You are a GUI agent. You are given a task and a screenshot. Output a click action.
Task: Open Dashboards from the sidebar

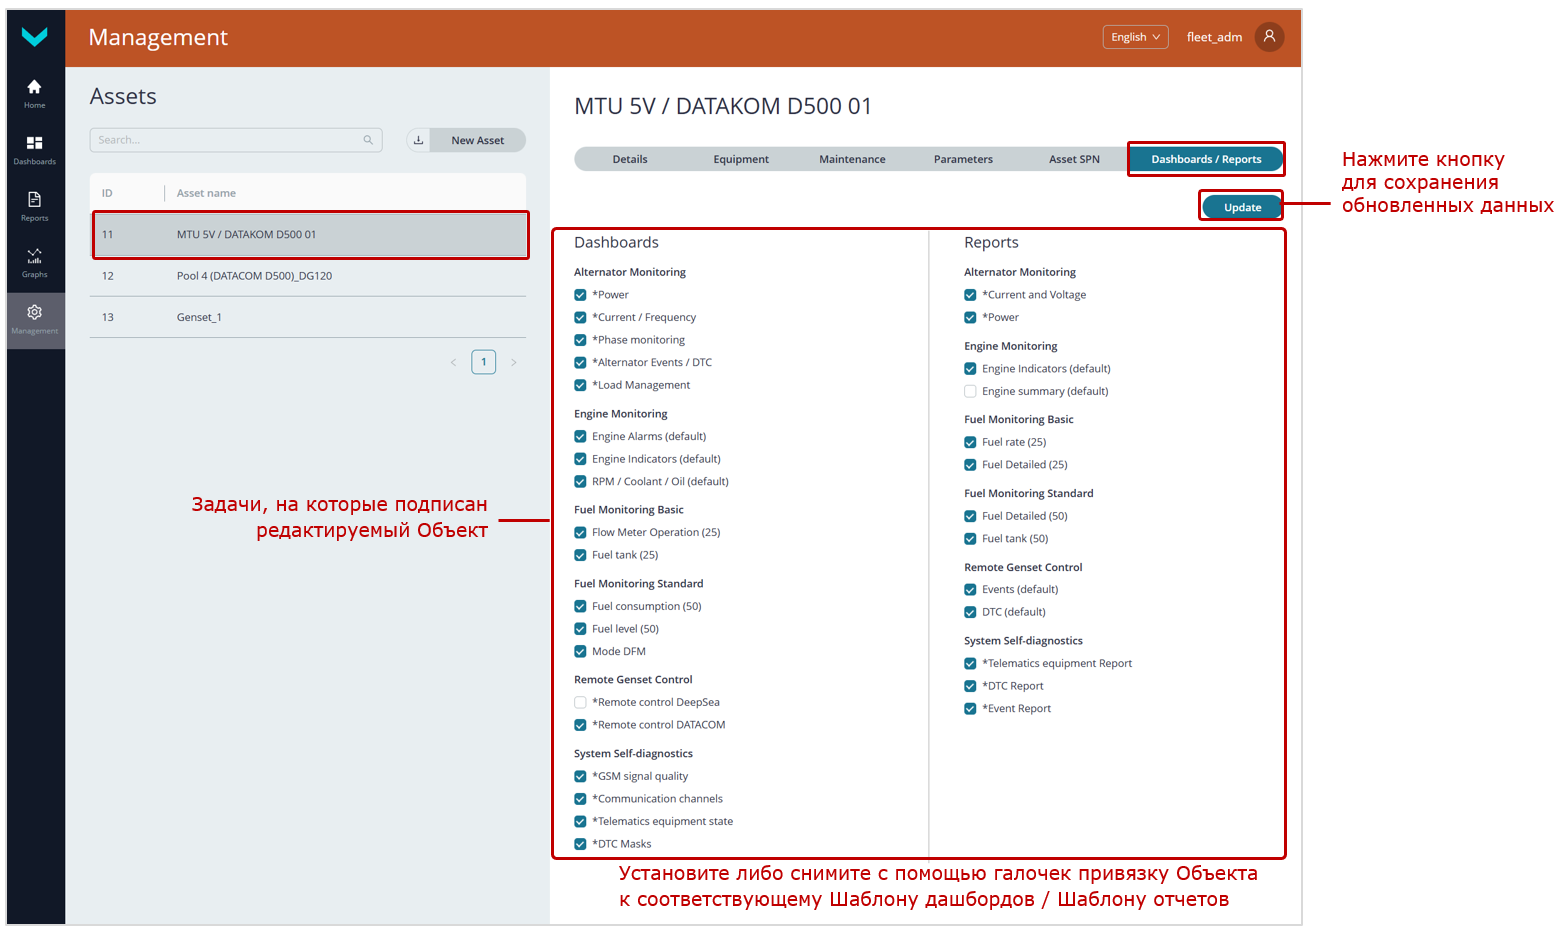(x=34, y=144)
